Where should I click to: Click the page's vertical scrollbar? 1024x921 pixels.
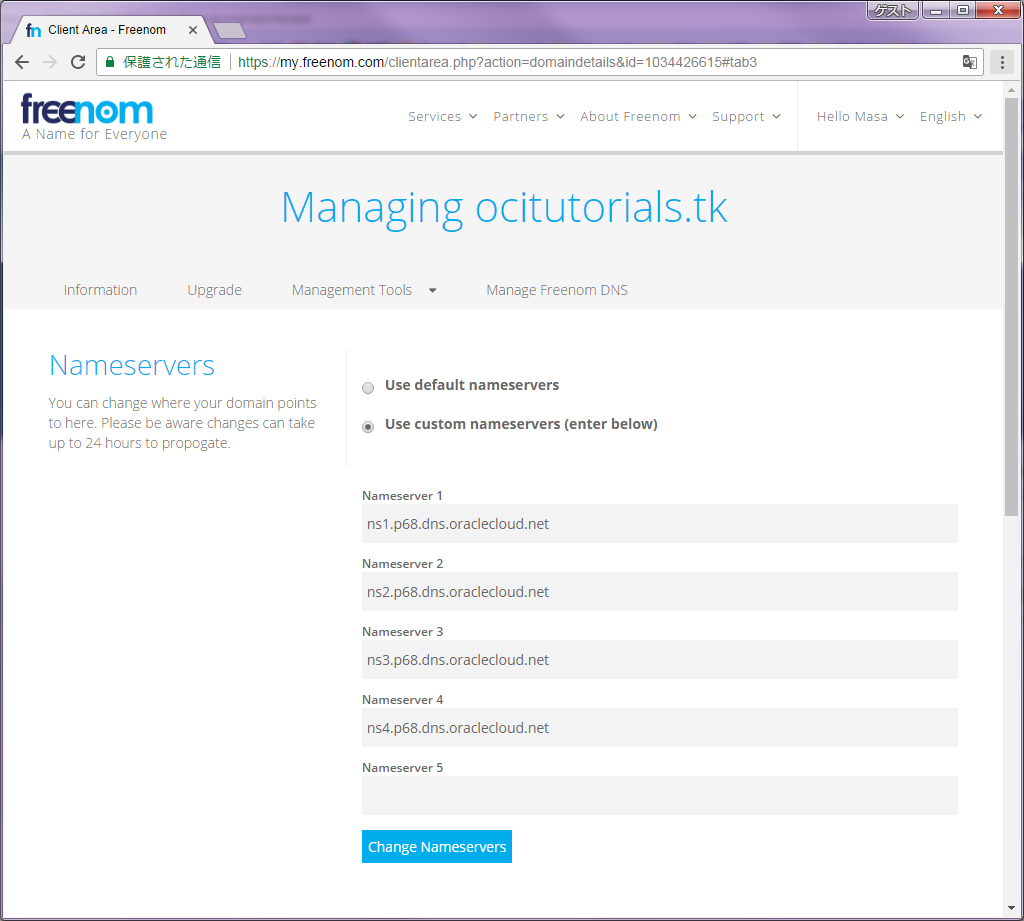(x=1012, y=300)
